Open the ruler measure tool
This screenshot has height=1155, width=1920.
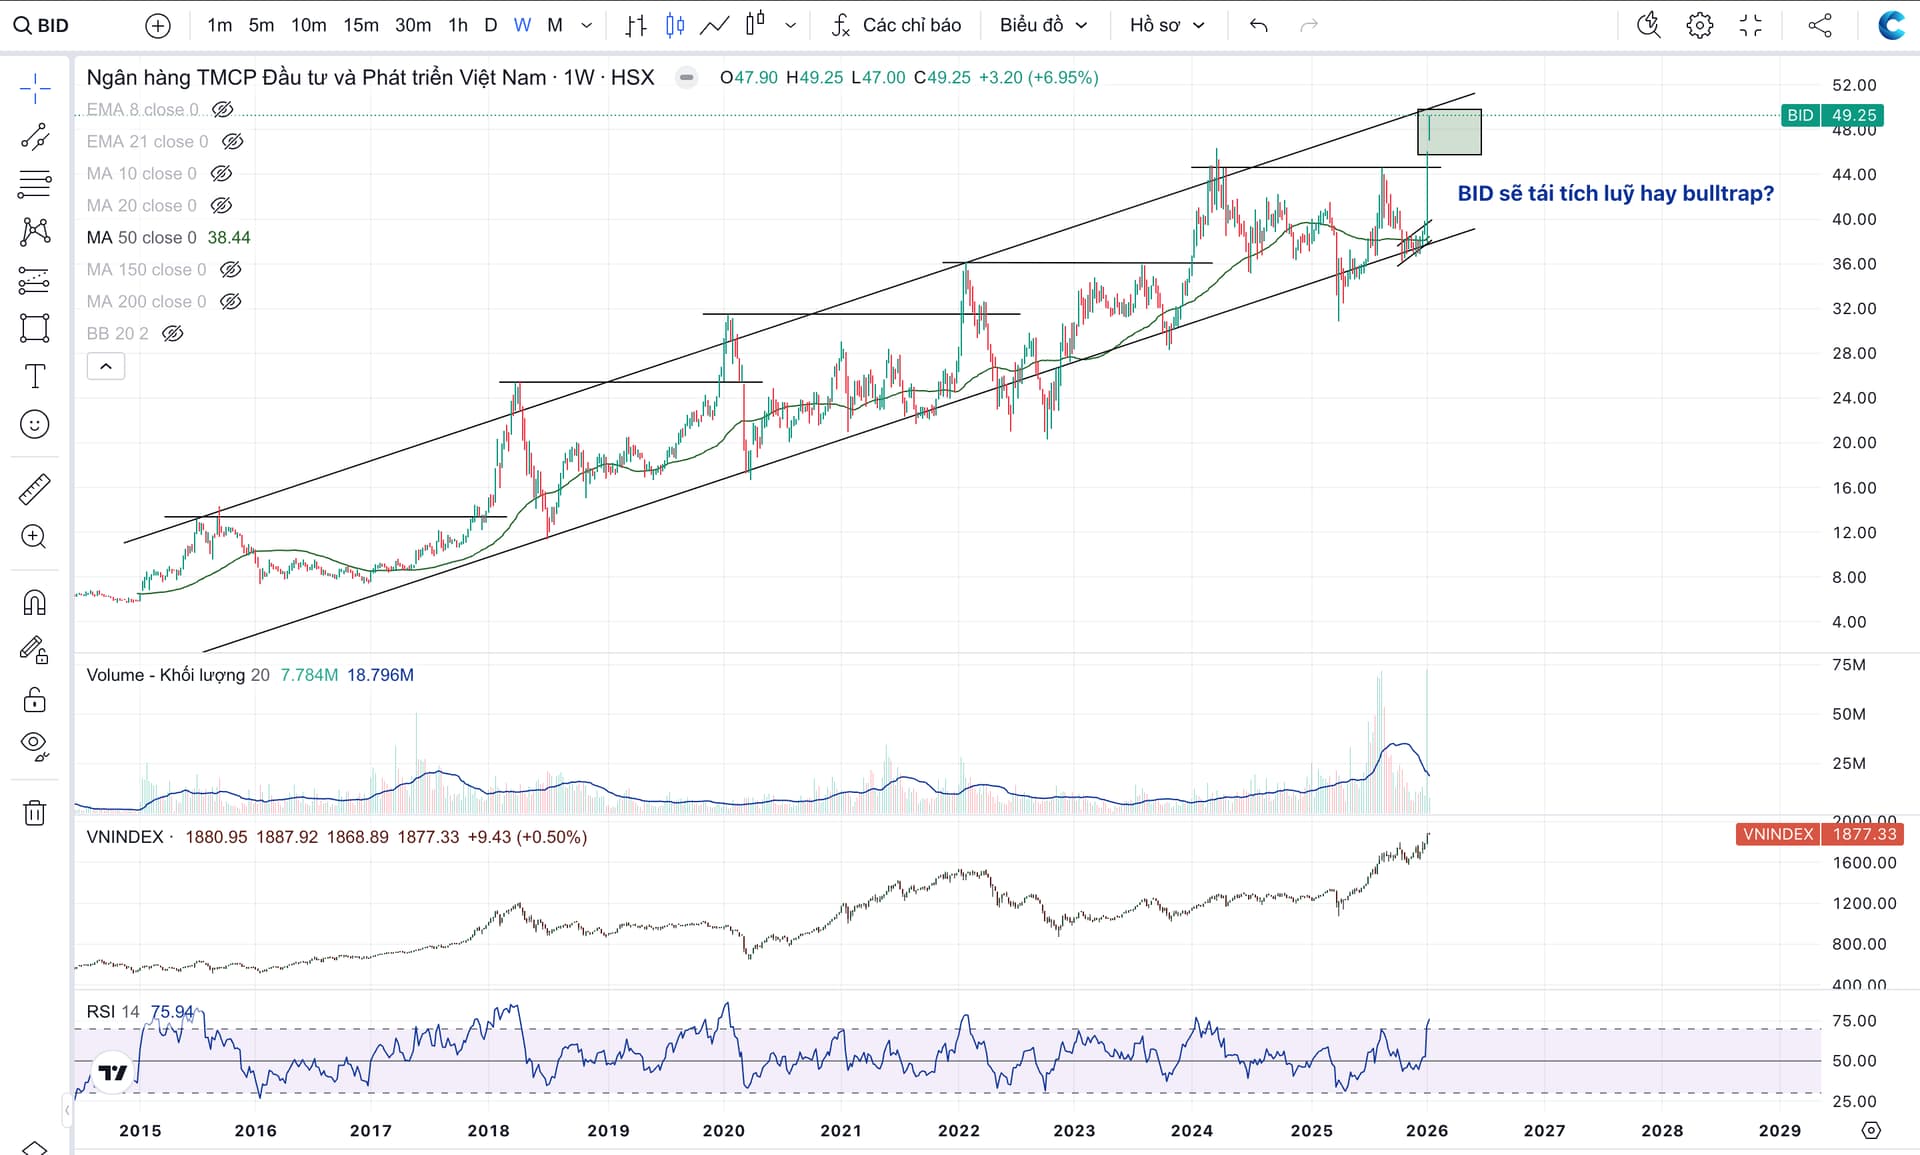pyautogui.click(x=35, y=489)
